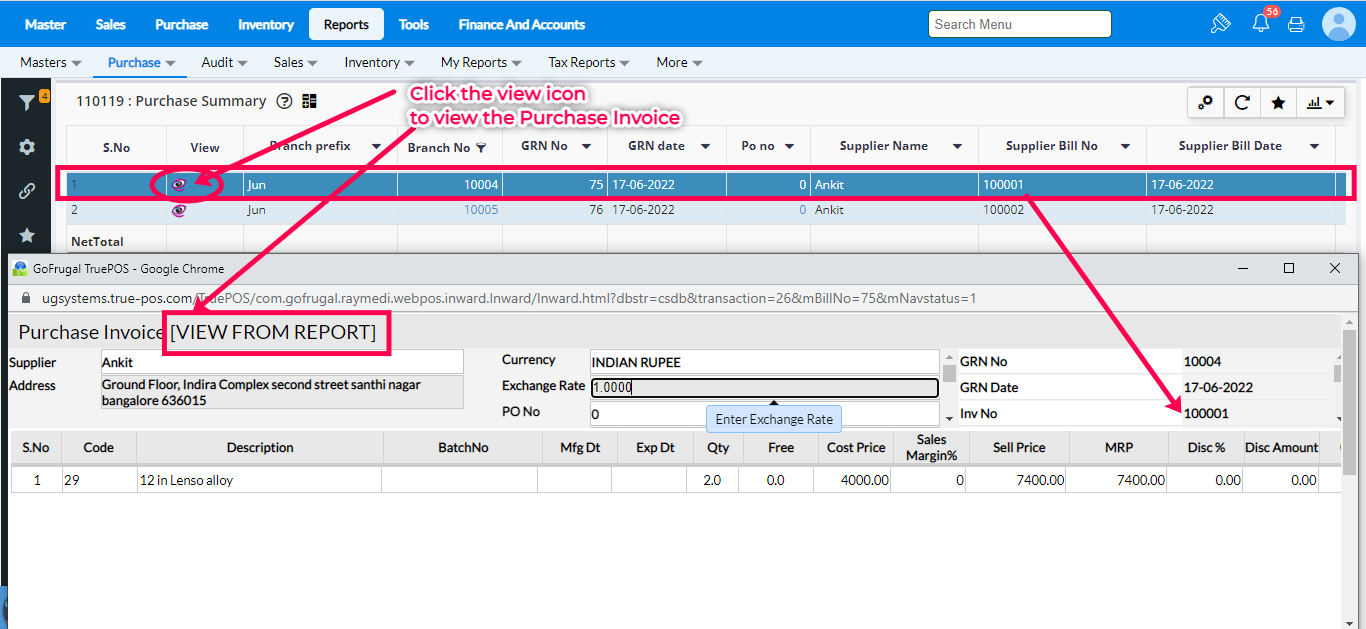The width and height of the screenshot is (1366, 629).
Task: Open the Tax Reports submenu
Action: 589,62
